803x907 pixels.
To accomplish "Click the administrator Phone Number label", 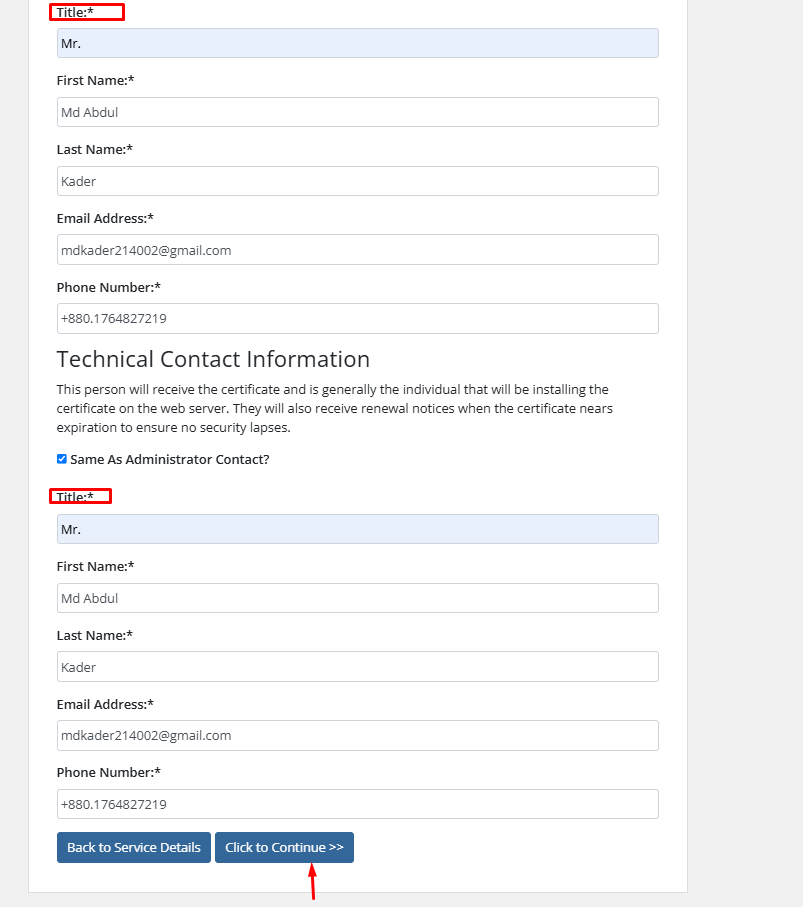I will pos(108,288).
